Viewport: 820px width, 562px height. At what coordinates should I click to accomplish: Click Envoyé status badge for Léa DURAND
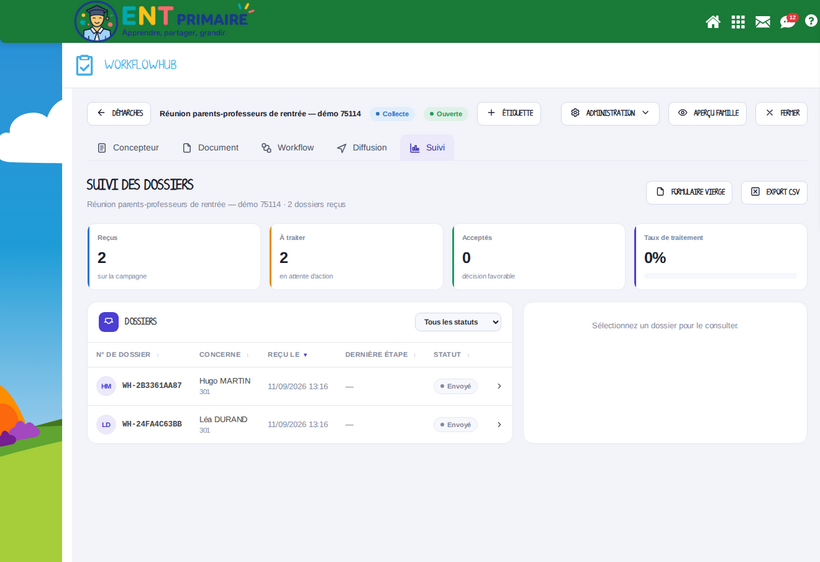tap(455, 425)
